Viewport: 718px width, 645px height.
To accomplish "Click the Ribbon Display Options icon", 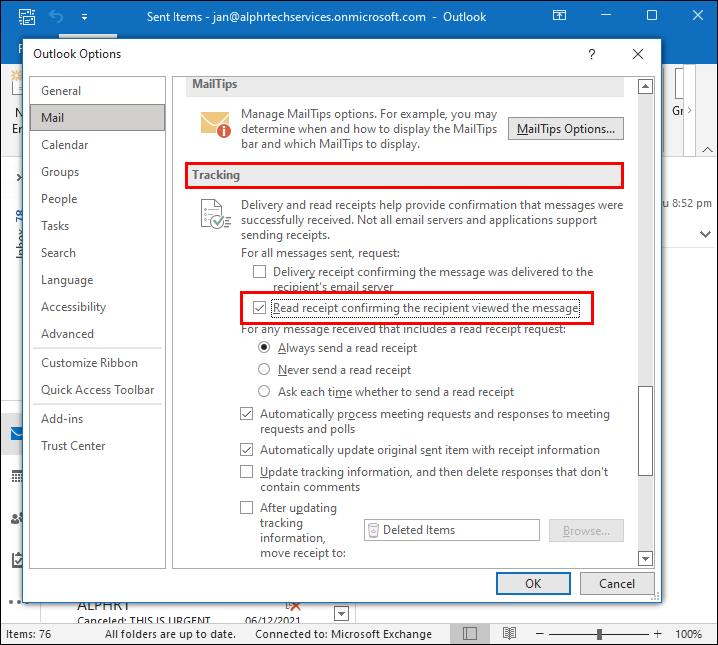I will pos(559,16).
